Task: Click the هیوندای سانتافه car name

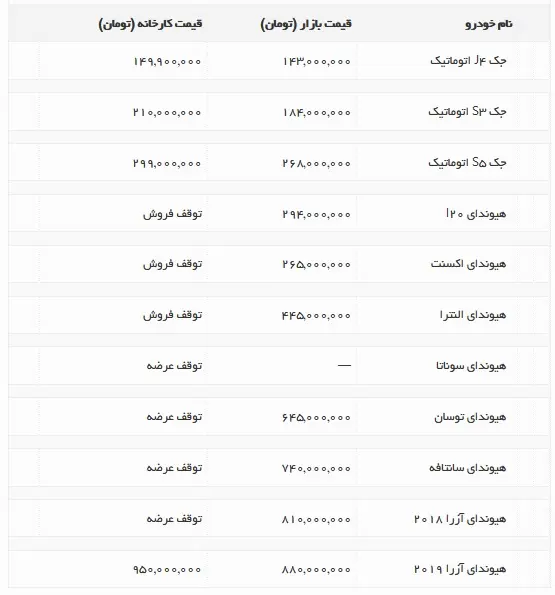Action: click(x=468, y=468)
